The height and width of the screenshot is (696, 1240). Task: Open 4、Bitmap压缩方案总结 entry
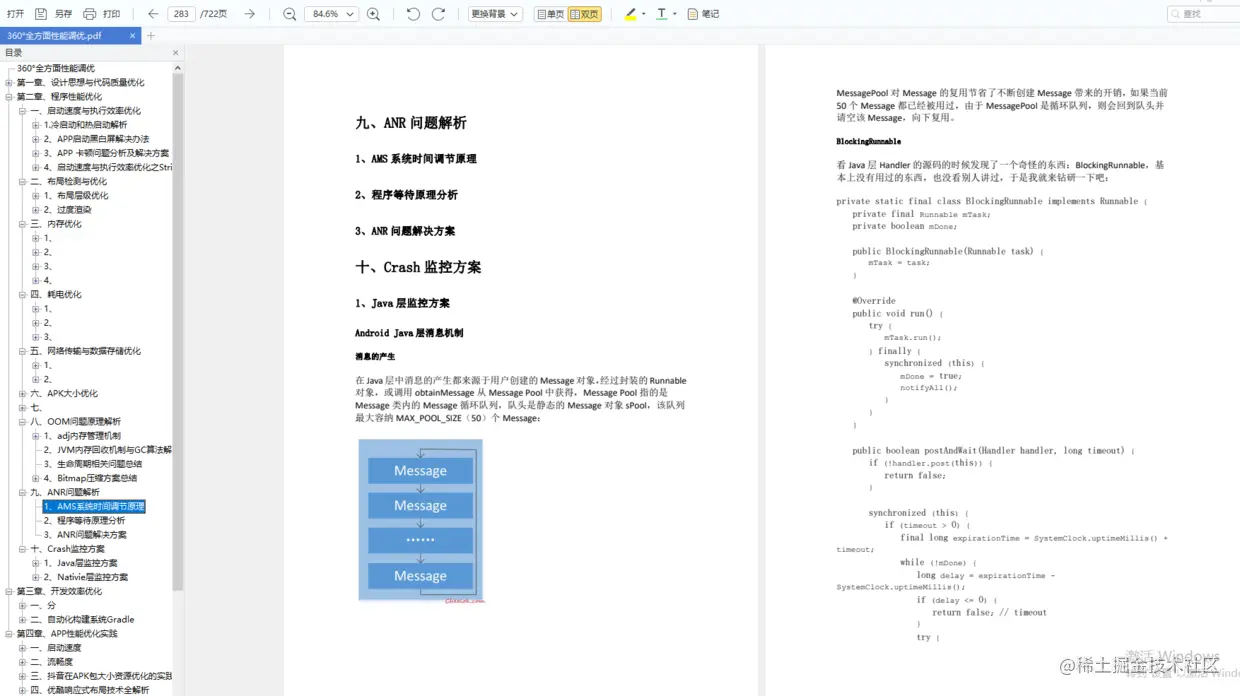tap(90, 478)
